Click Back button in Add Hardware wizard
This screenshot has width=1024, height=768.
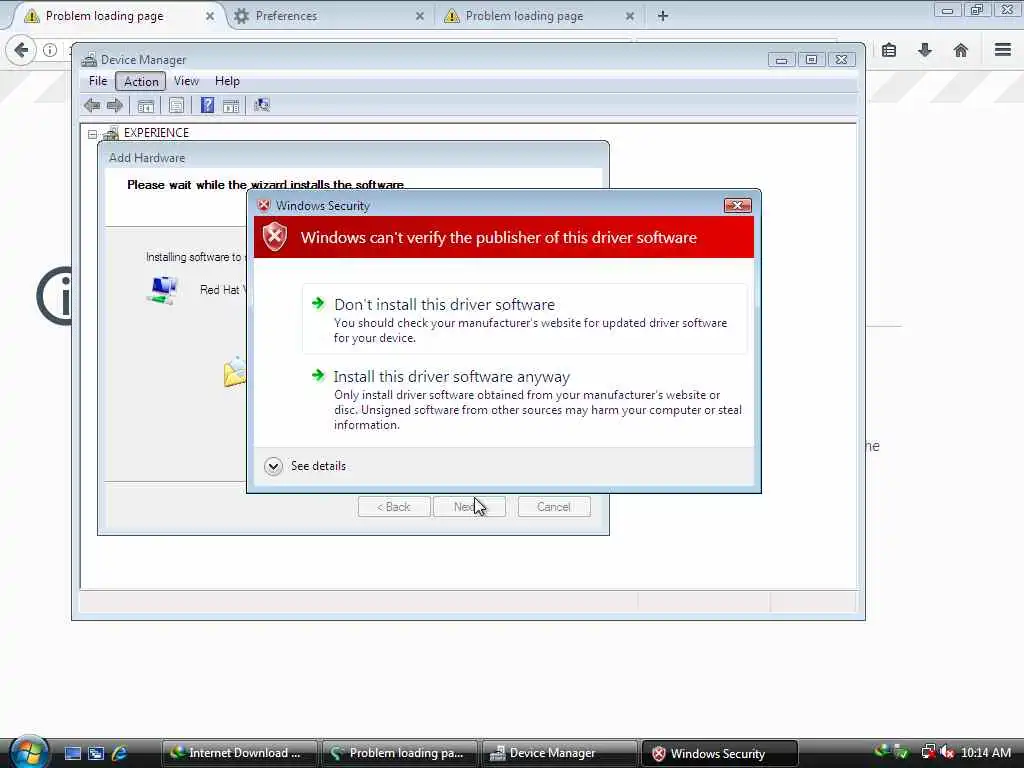click(394, 507)
